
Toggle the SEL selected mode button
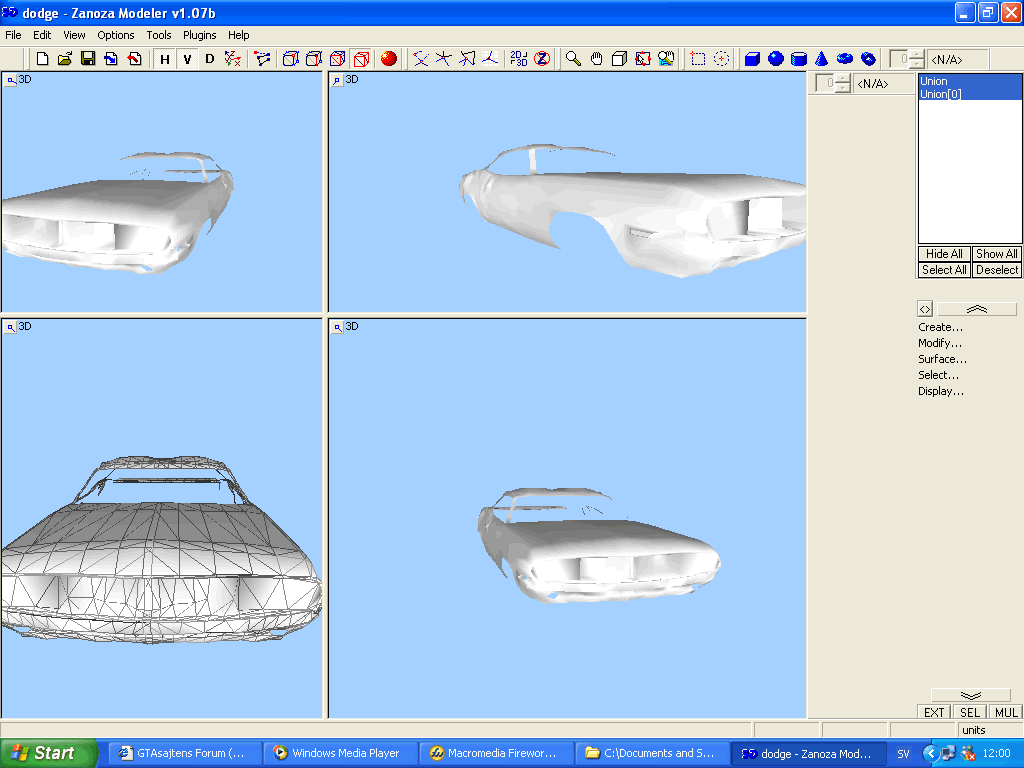coord(969,713)
